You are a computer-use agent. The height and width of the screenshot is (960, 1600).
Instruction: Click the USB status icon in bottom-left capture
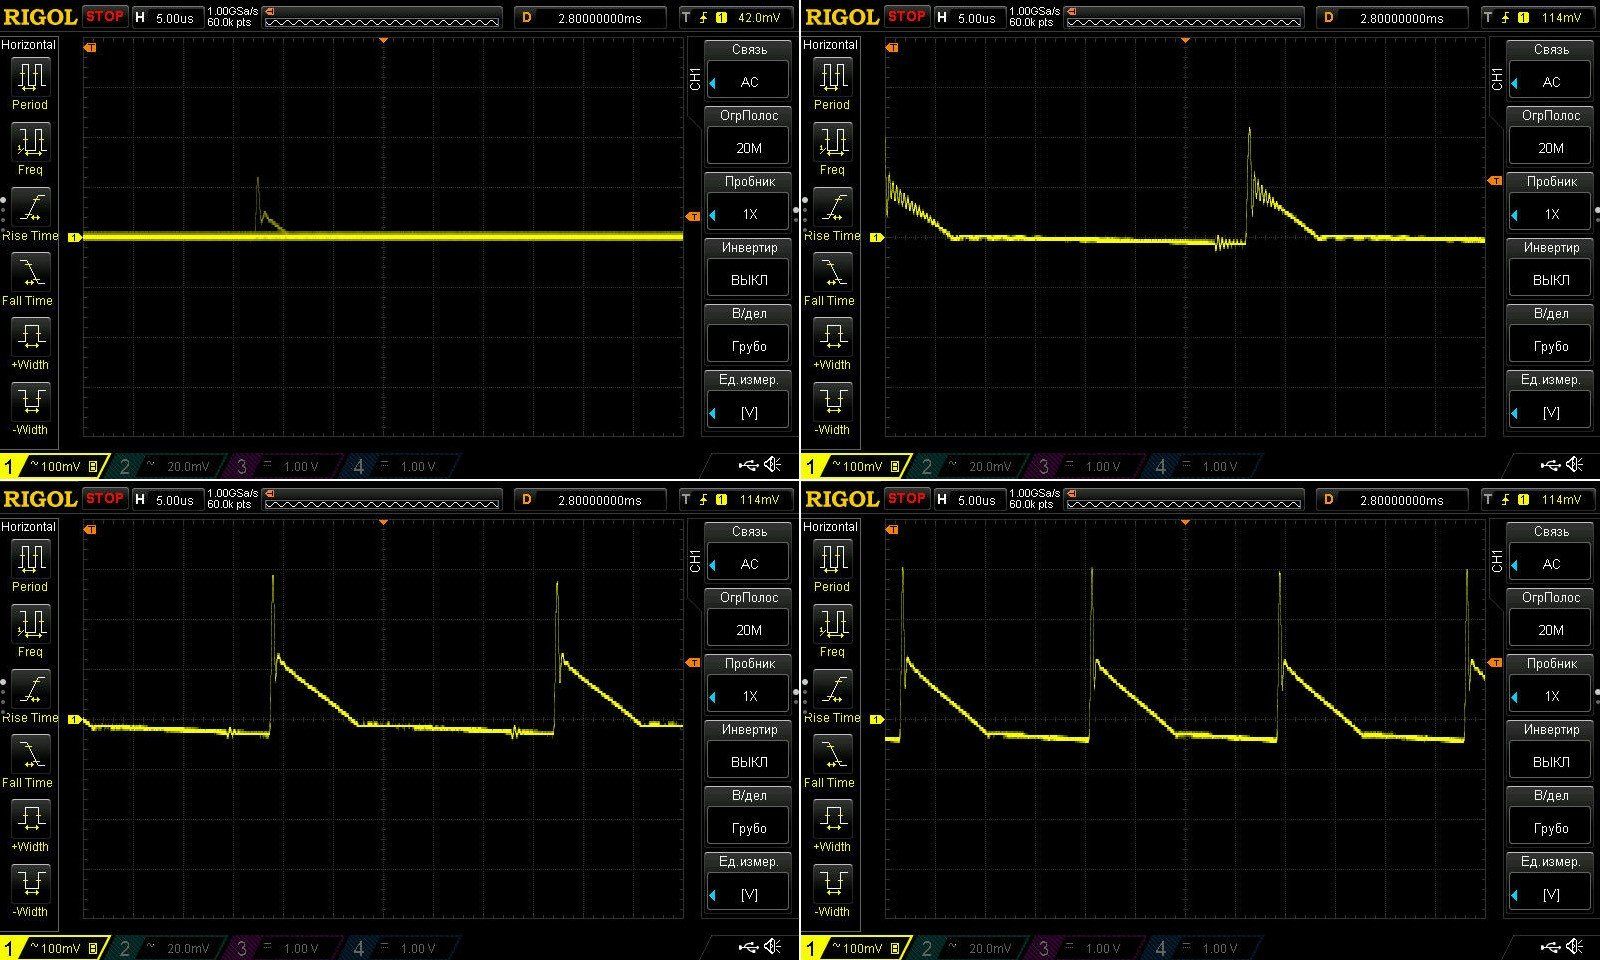[748, 946]
